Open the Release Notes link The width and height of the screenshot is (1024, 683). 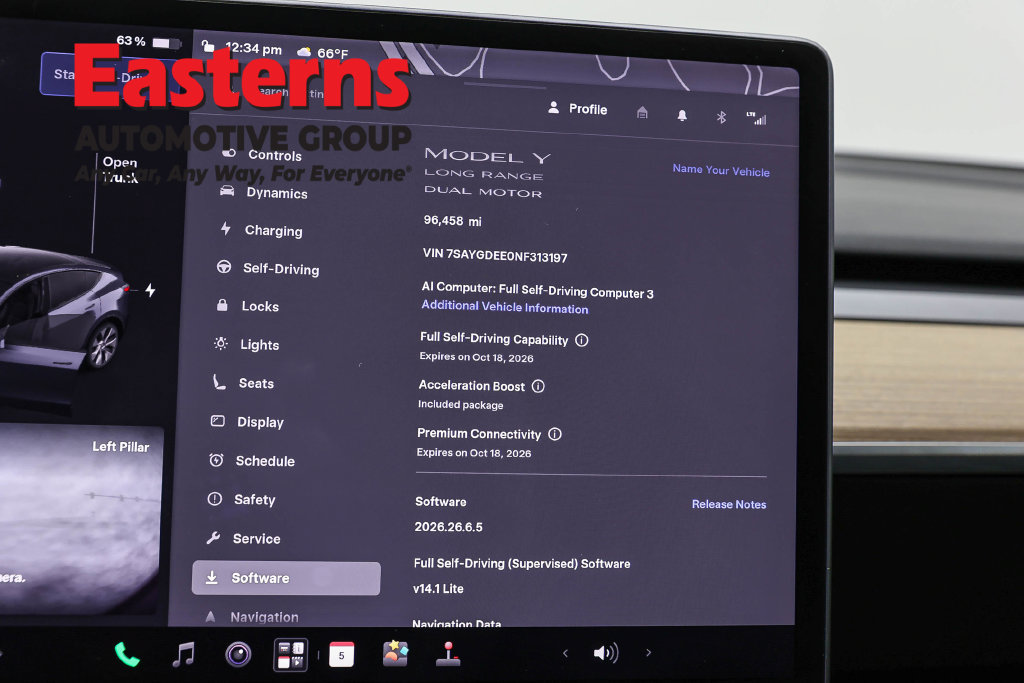(729, 504)
